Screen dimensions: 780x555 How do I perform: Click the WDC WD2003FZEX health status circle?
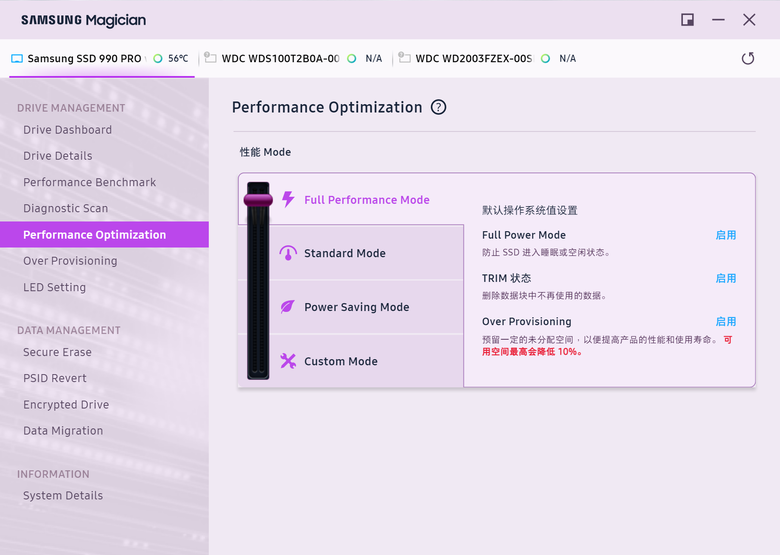545,59
